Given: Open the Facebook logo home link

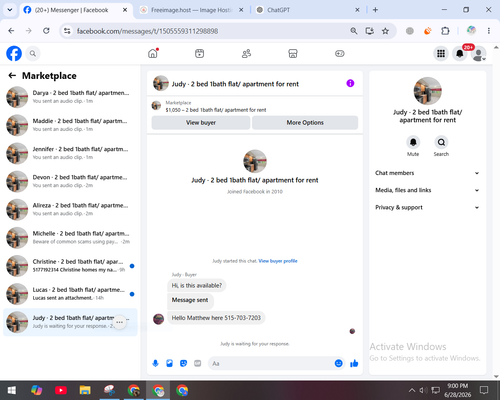Looking at the screenshot, I should point(14,53).
